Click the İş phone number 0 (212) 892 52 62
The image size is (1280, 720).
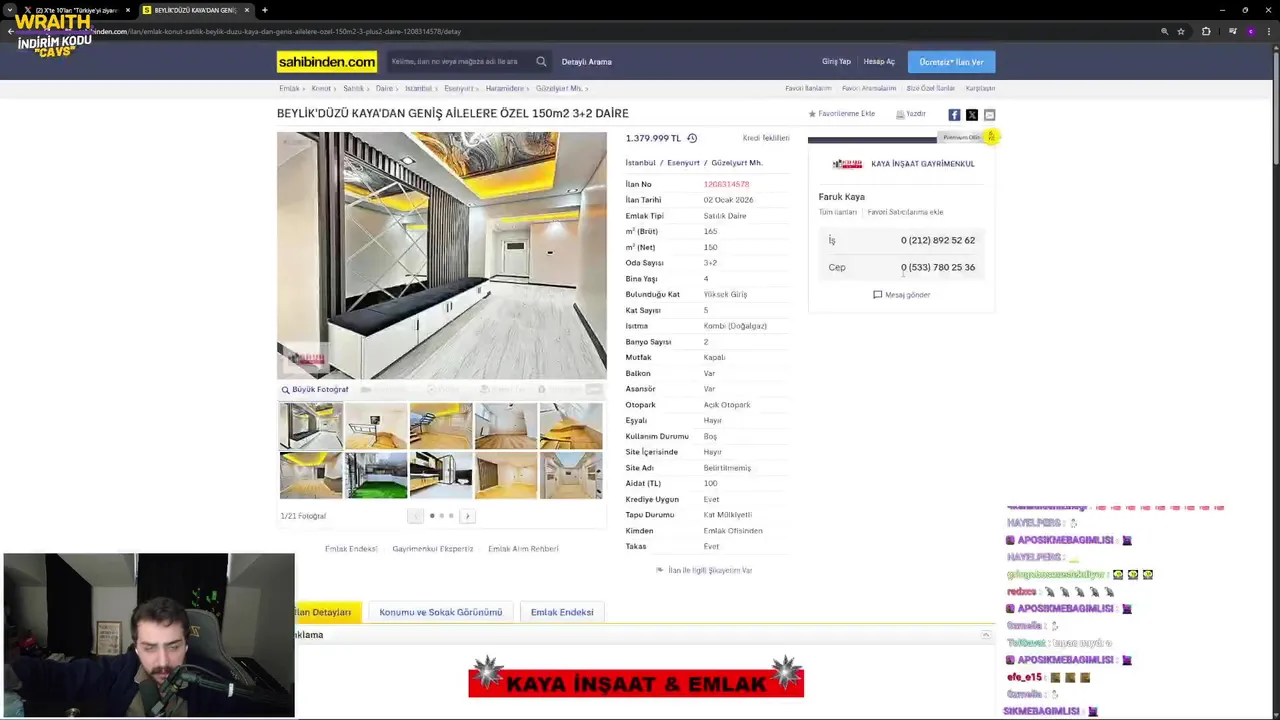pos(938,241)
